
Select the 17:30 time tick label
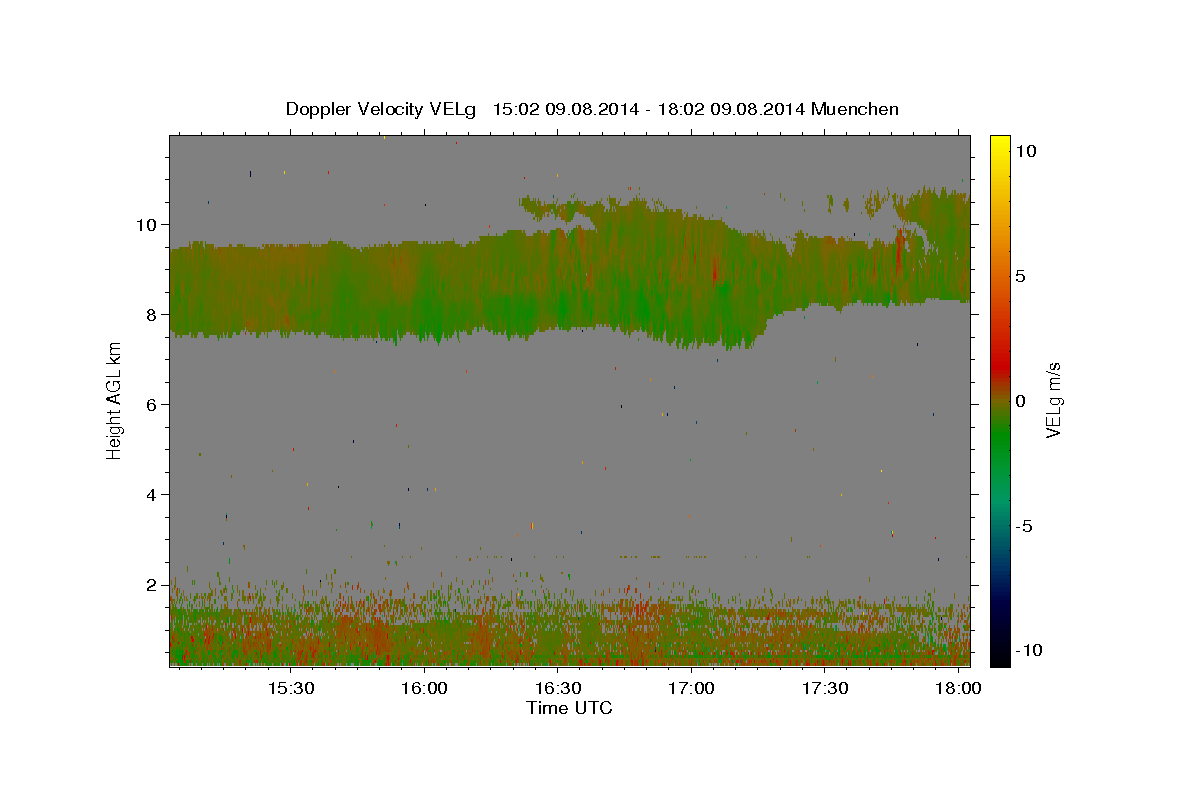click(825, 688)
